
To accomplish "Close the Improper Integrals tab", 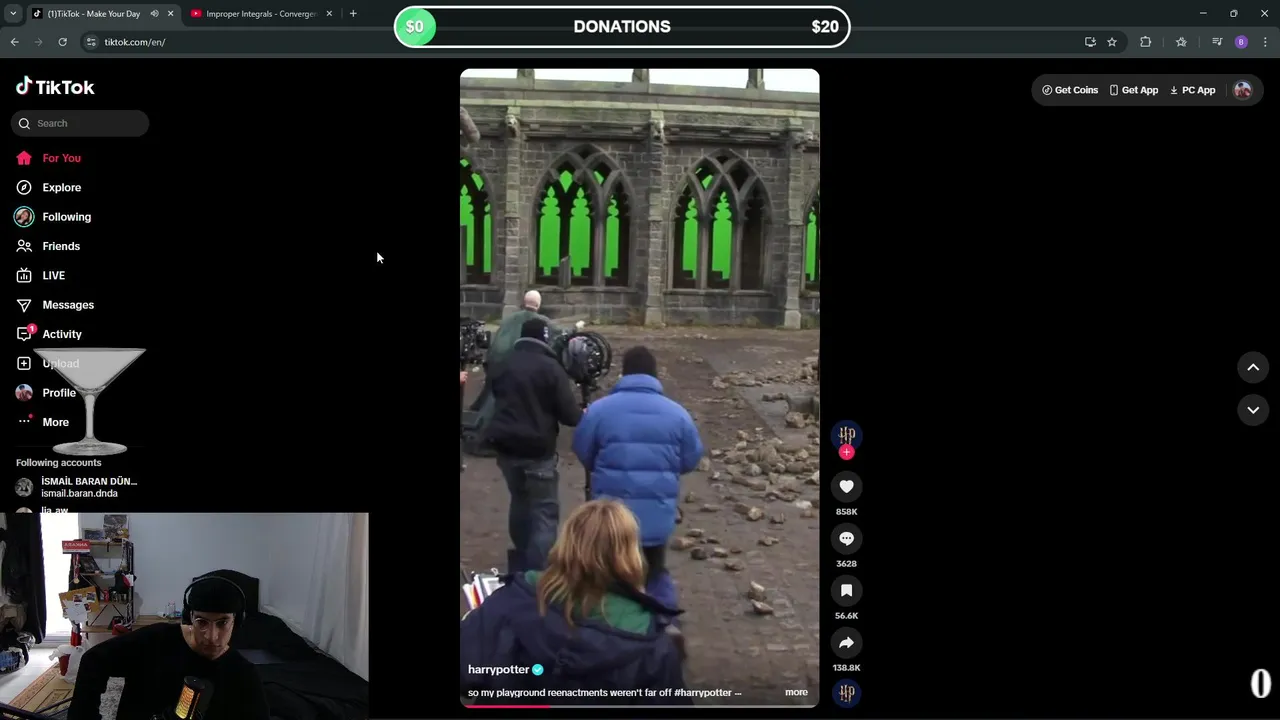I will (x=329, y=14).
